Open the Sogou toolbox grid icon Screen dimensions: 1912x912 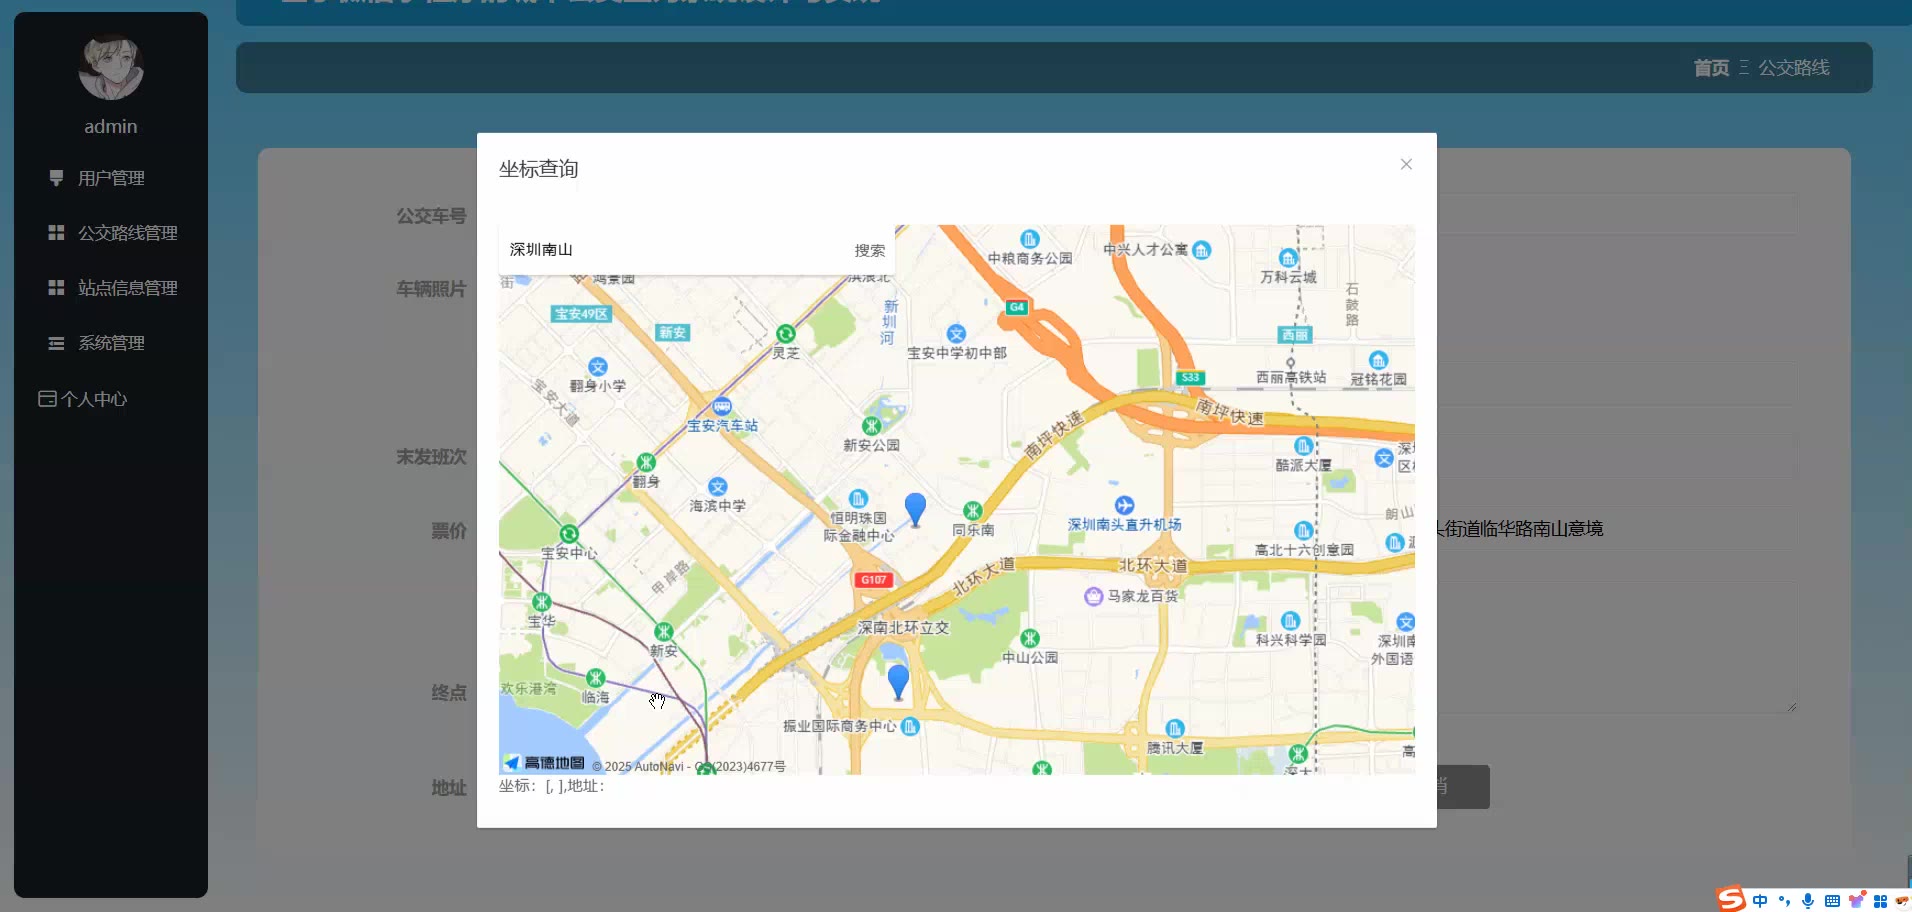[x=1880, y=901]
